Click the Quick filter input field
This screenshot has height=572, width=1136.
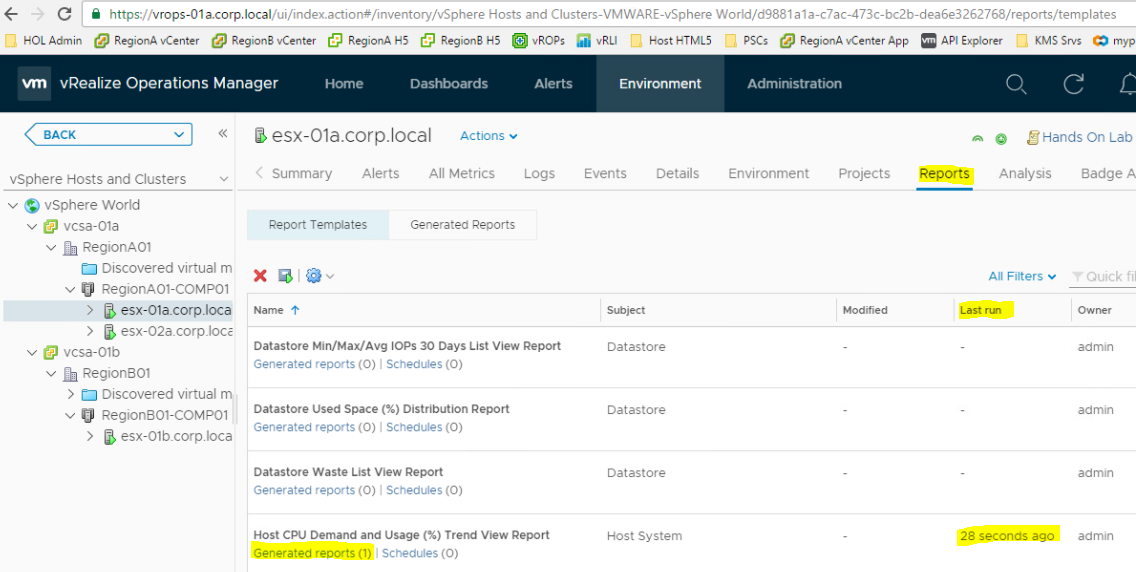click(1103, 276)
